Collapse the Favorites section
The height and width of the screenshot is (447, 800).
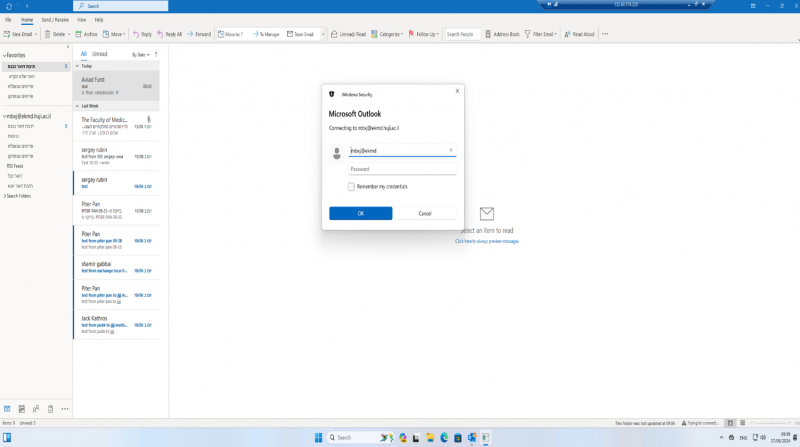coord(5,55)
